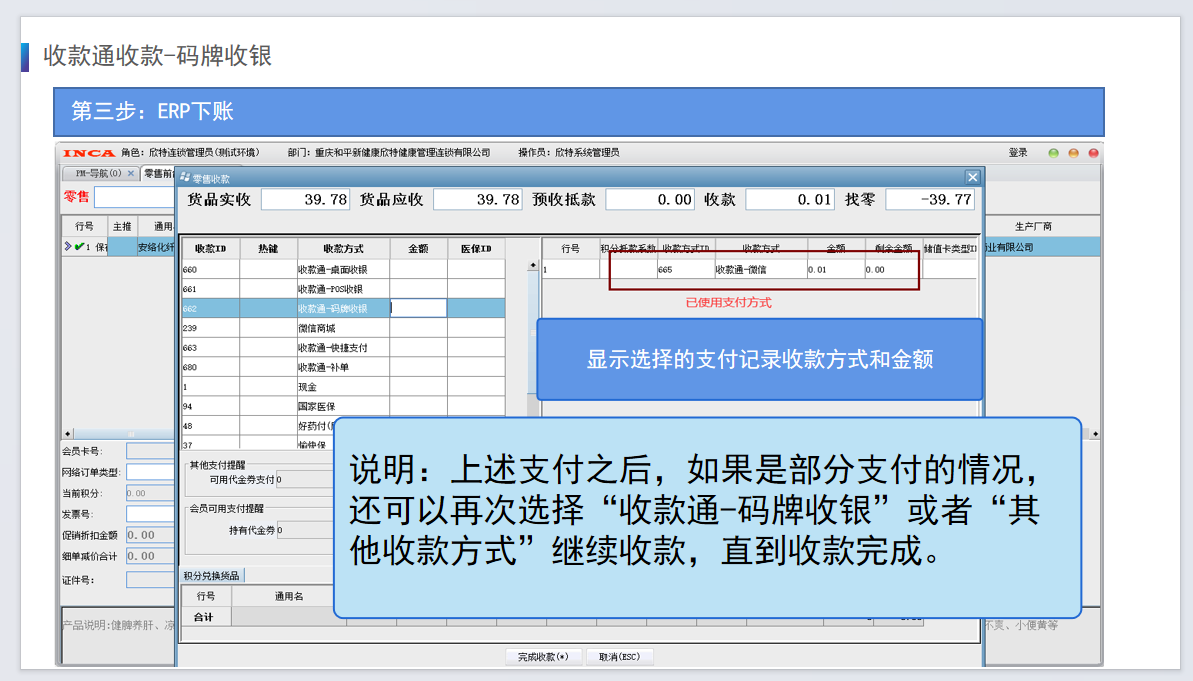Select the 收款通-快捷支付 payment method

pyautogui.click(x=343, y=348)
